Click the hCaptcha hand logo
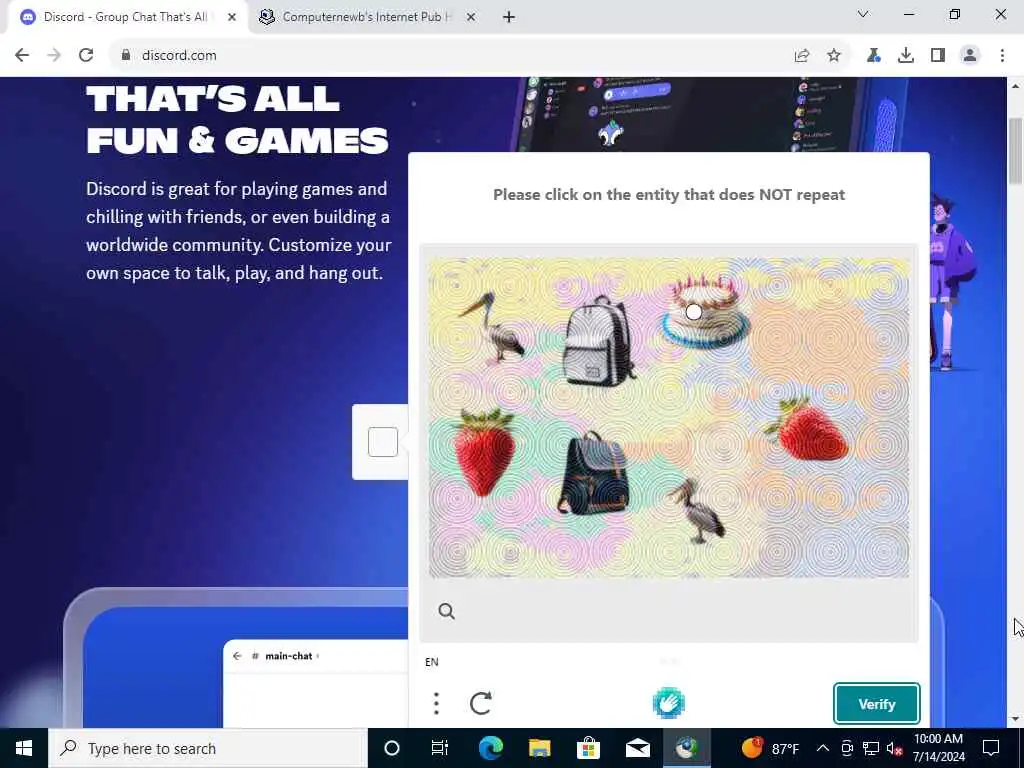 (668, 703)
